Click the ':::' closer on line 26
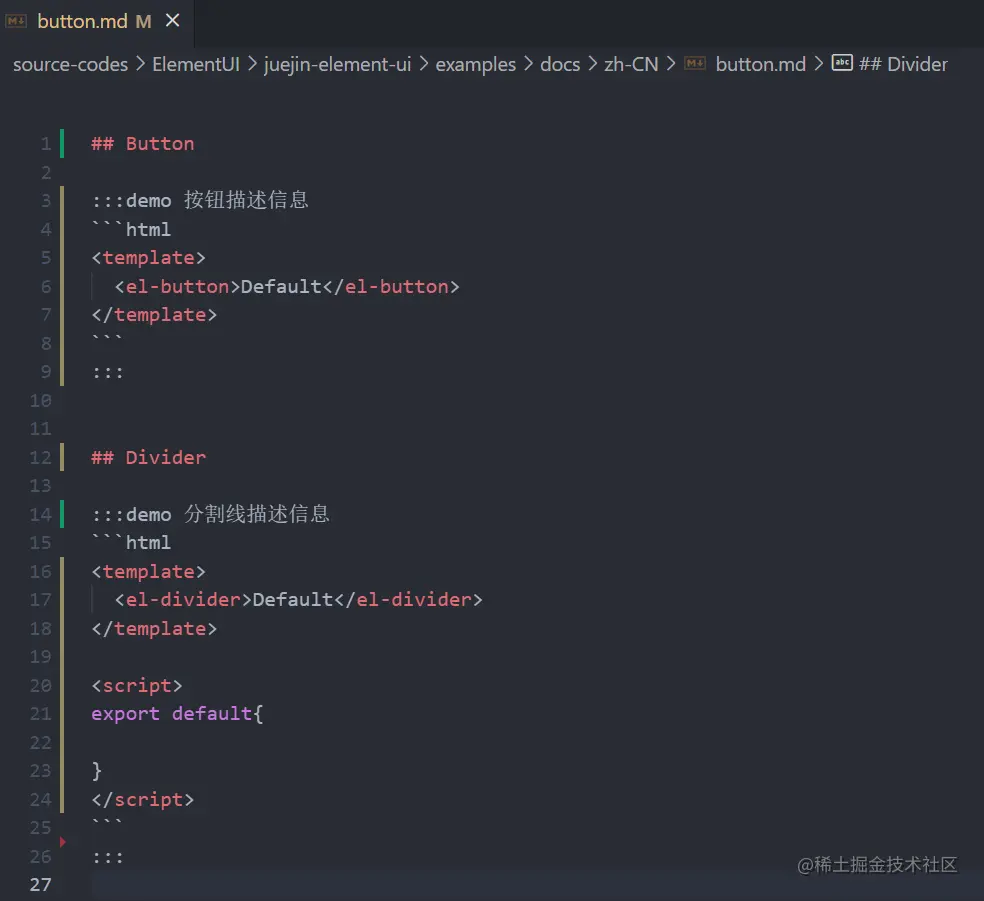The image size is (984, 901). pyautogui.click(x=108, y=857)
